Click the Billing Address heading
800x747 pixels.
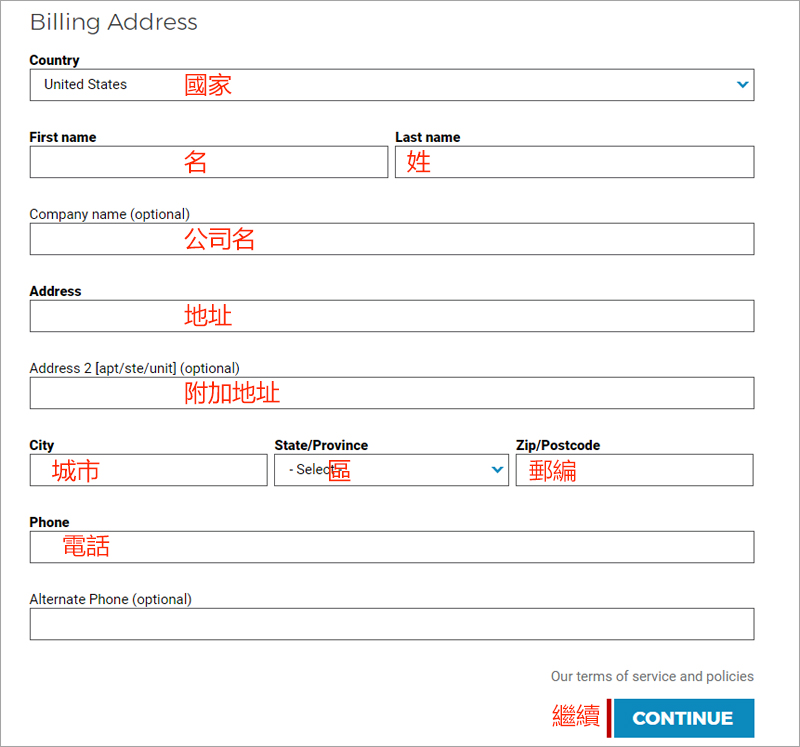[x=114, y=22]
